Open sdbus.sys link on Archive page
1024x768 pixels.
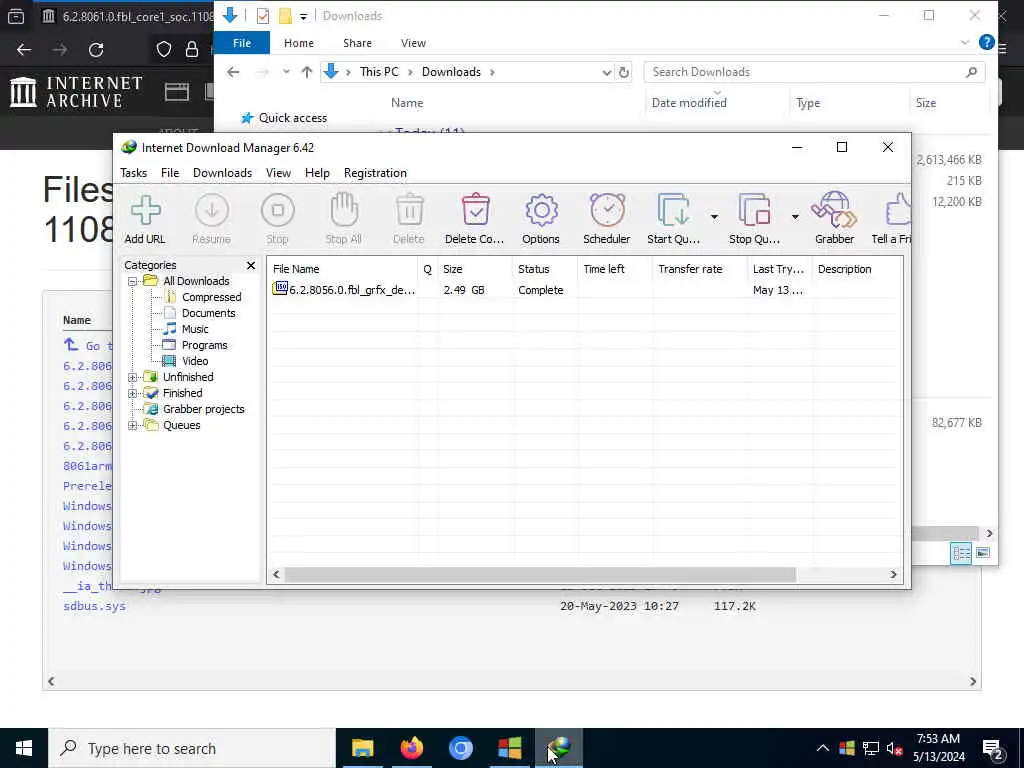coord(95,606)
